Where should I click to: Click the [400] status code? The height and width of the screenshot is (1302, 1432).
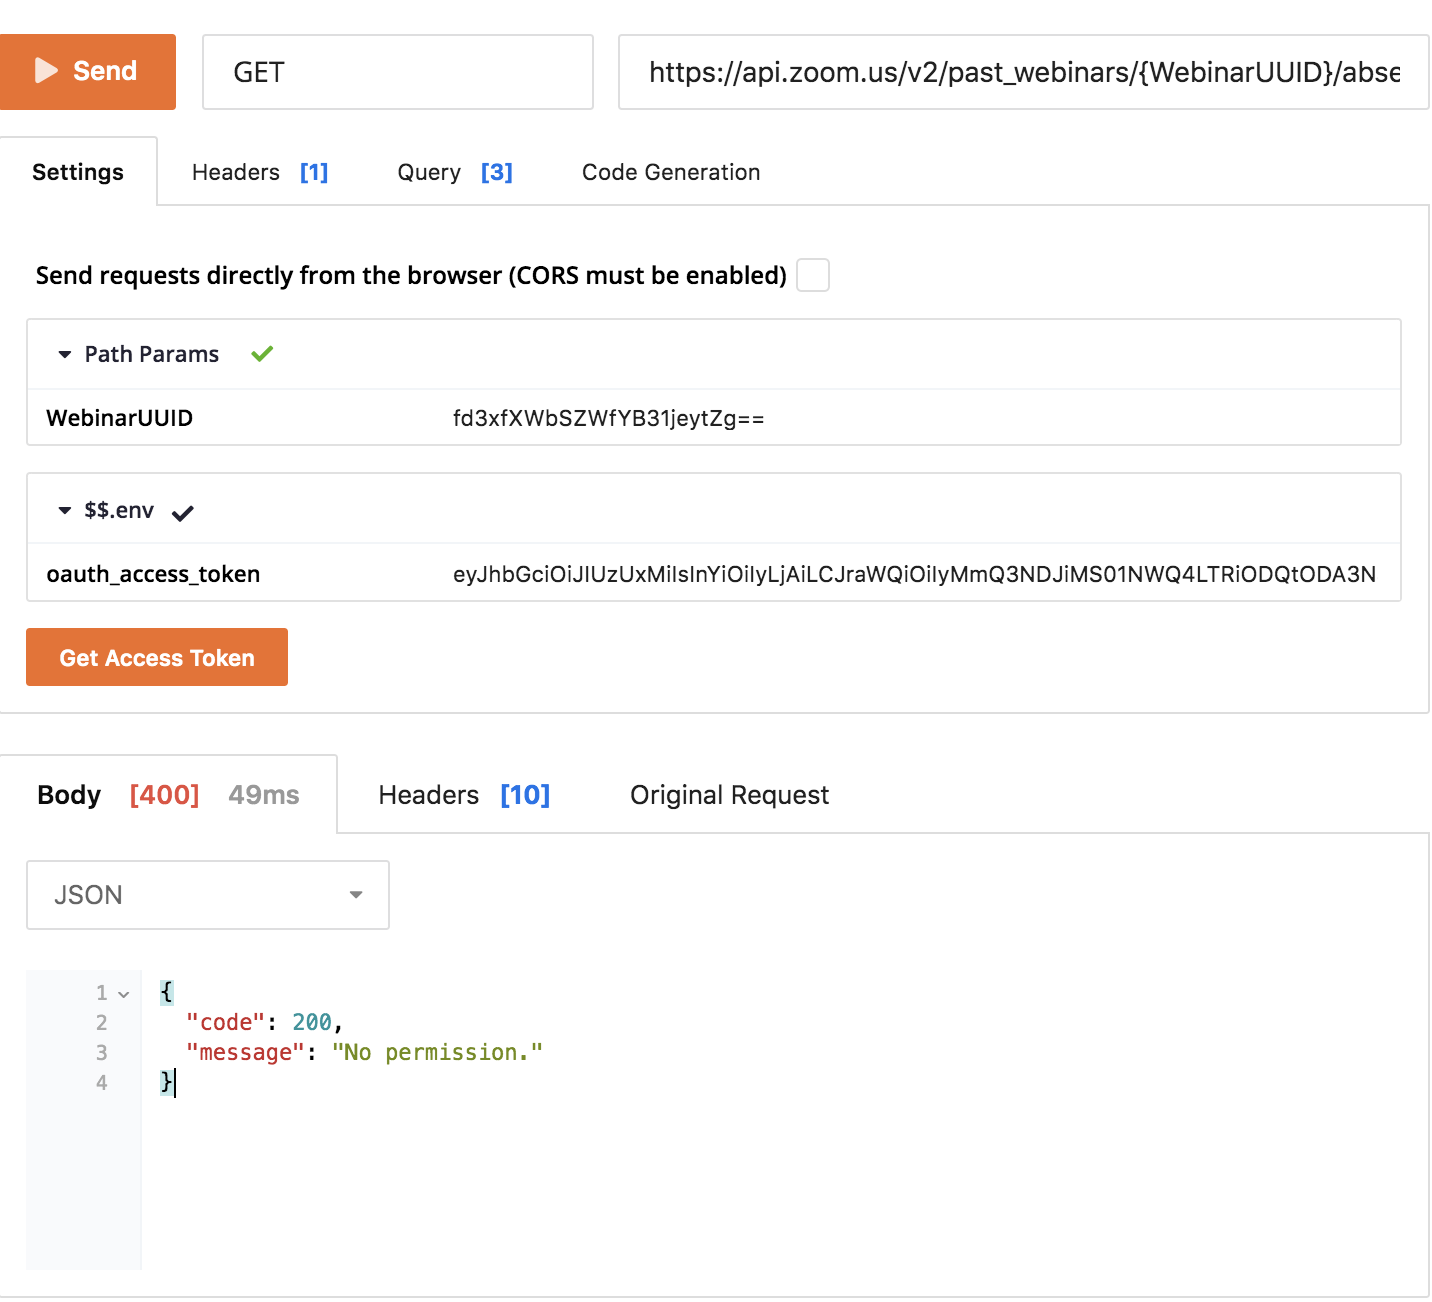pos(165,795)
